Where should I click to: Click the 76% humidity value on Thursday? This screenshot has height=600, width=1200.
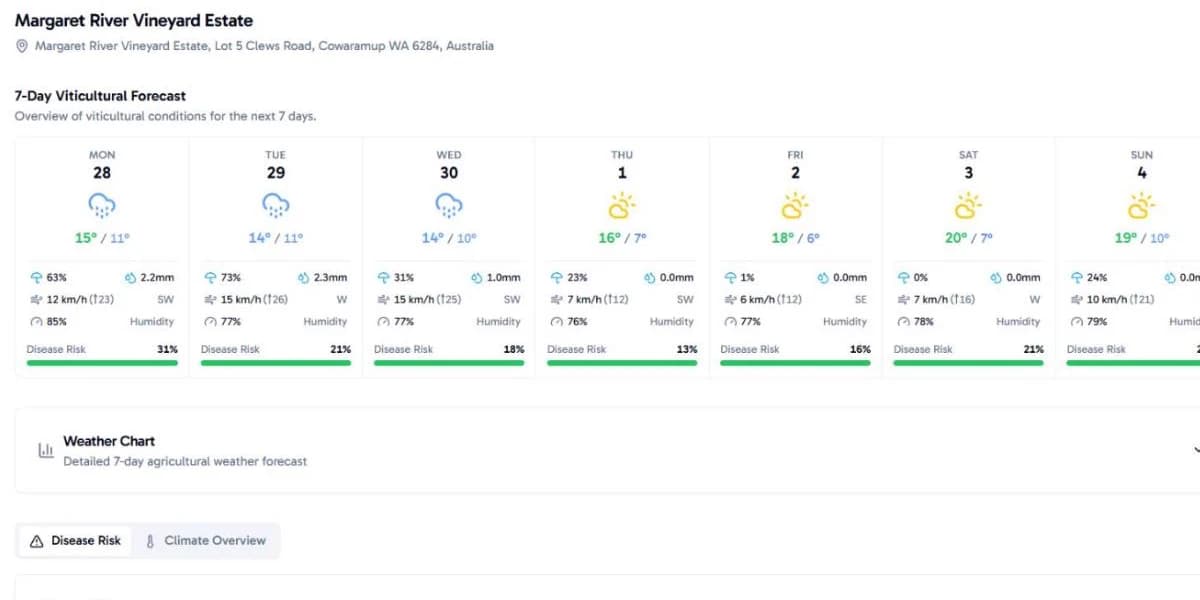577,322
